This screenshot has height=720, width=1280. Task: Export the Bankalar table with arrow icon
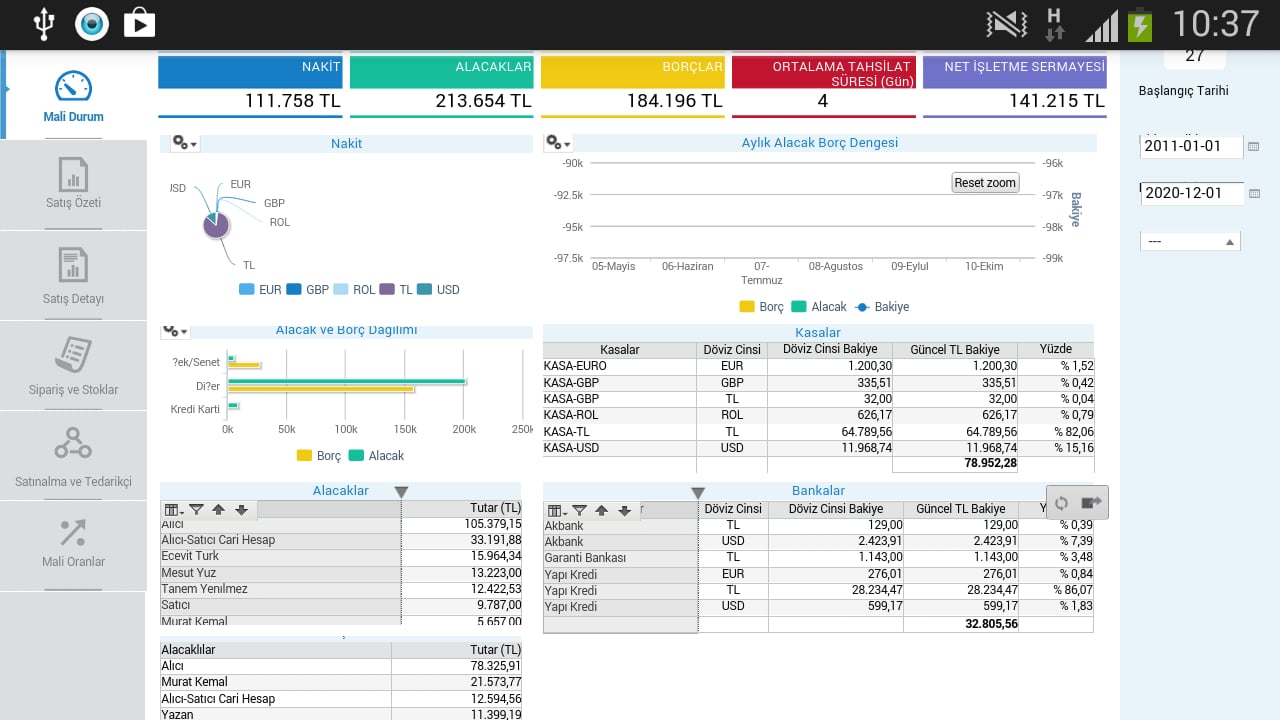1092,503
